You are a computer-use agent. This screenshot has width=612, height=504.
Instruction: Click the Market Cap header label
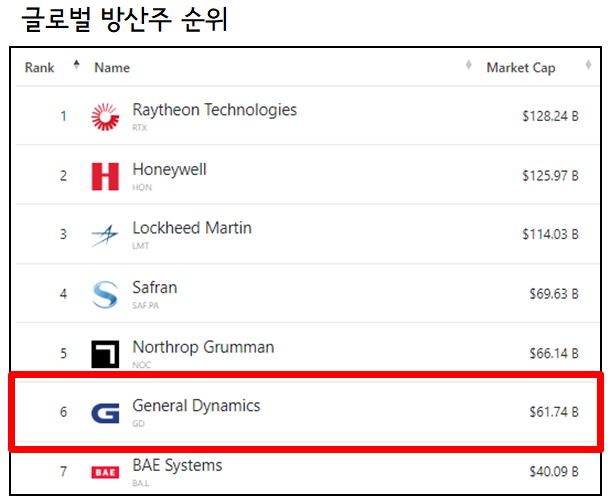pos(521,68)
